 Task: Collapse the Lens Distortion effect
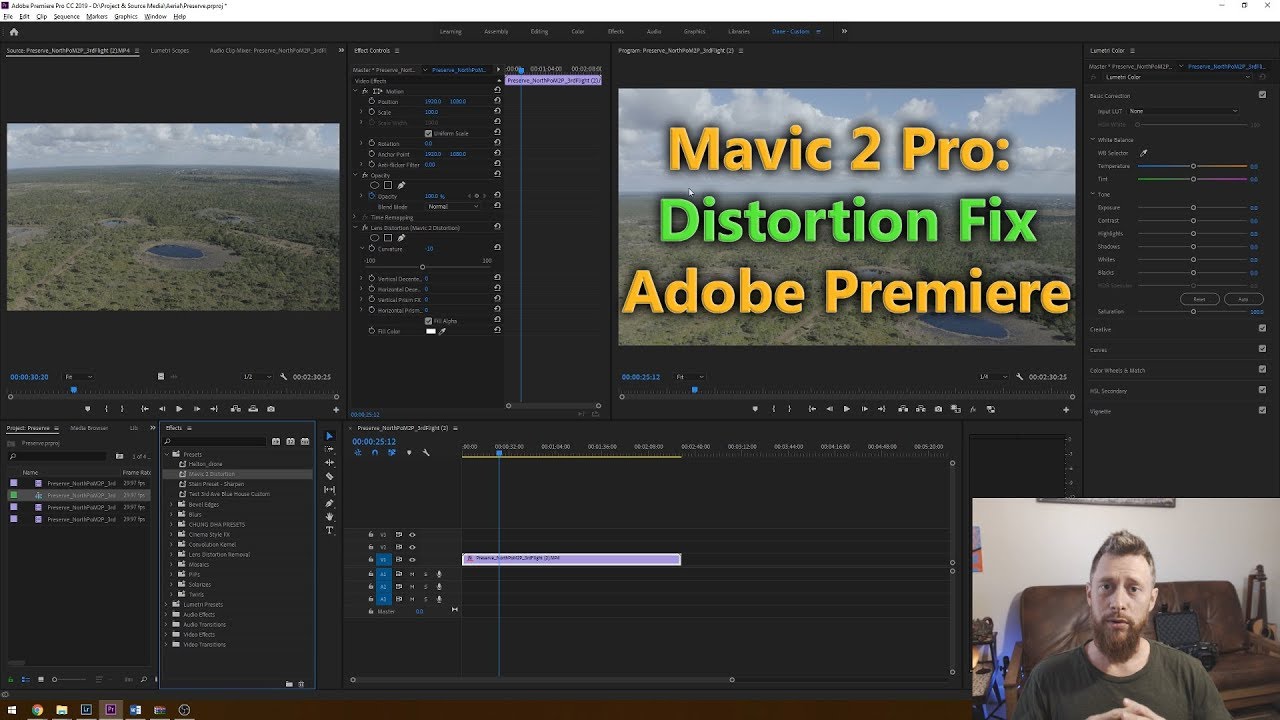pyautogui.click(x=355, y=228)
